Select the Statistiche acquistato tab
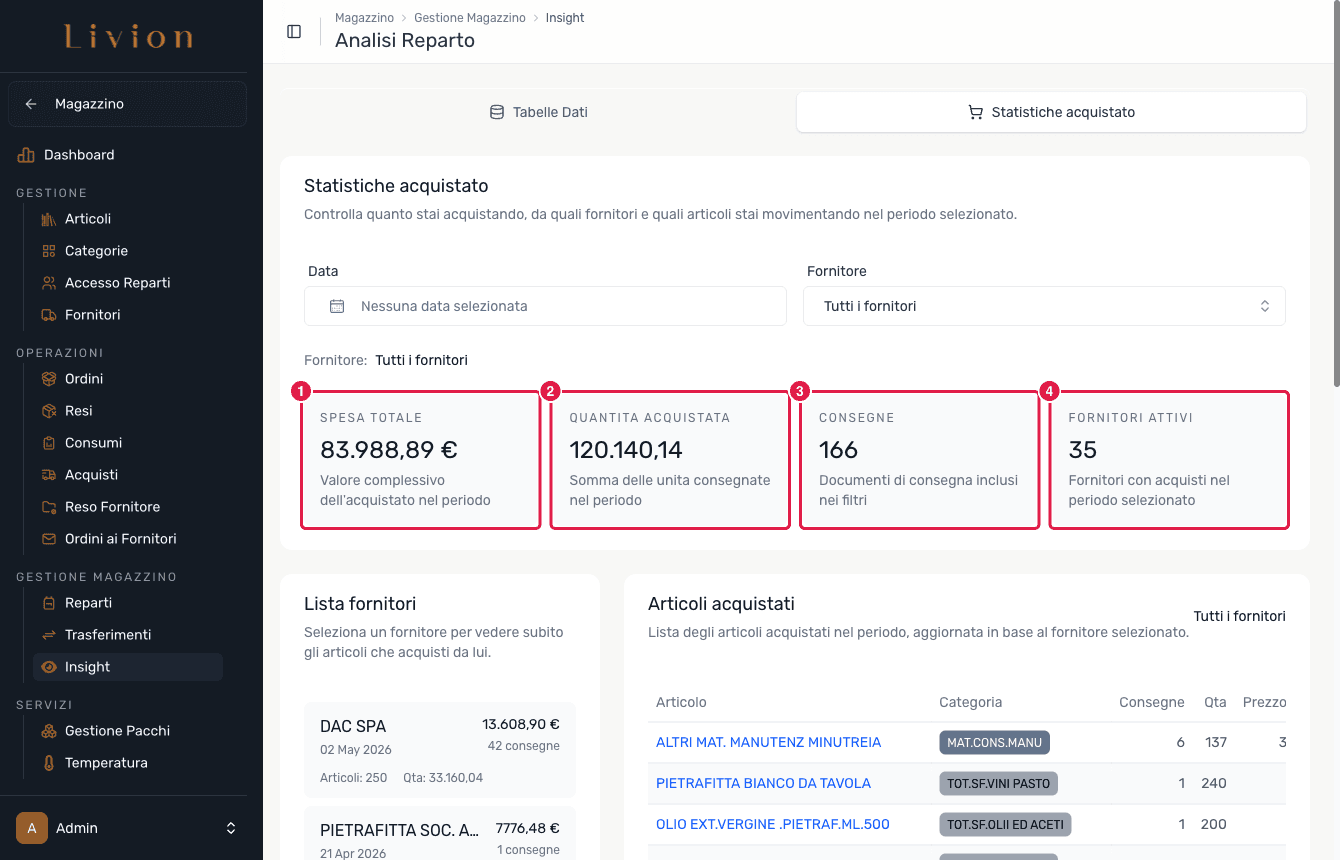The image size is (1340, 860). coord(1051,112)
